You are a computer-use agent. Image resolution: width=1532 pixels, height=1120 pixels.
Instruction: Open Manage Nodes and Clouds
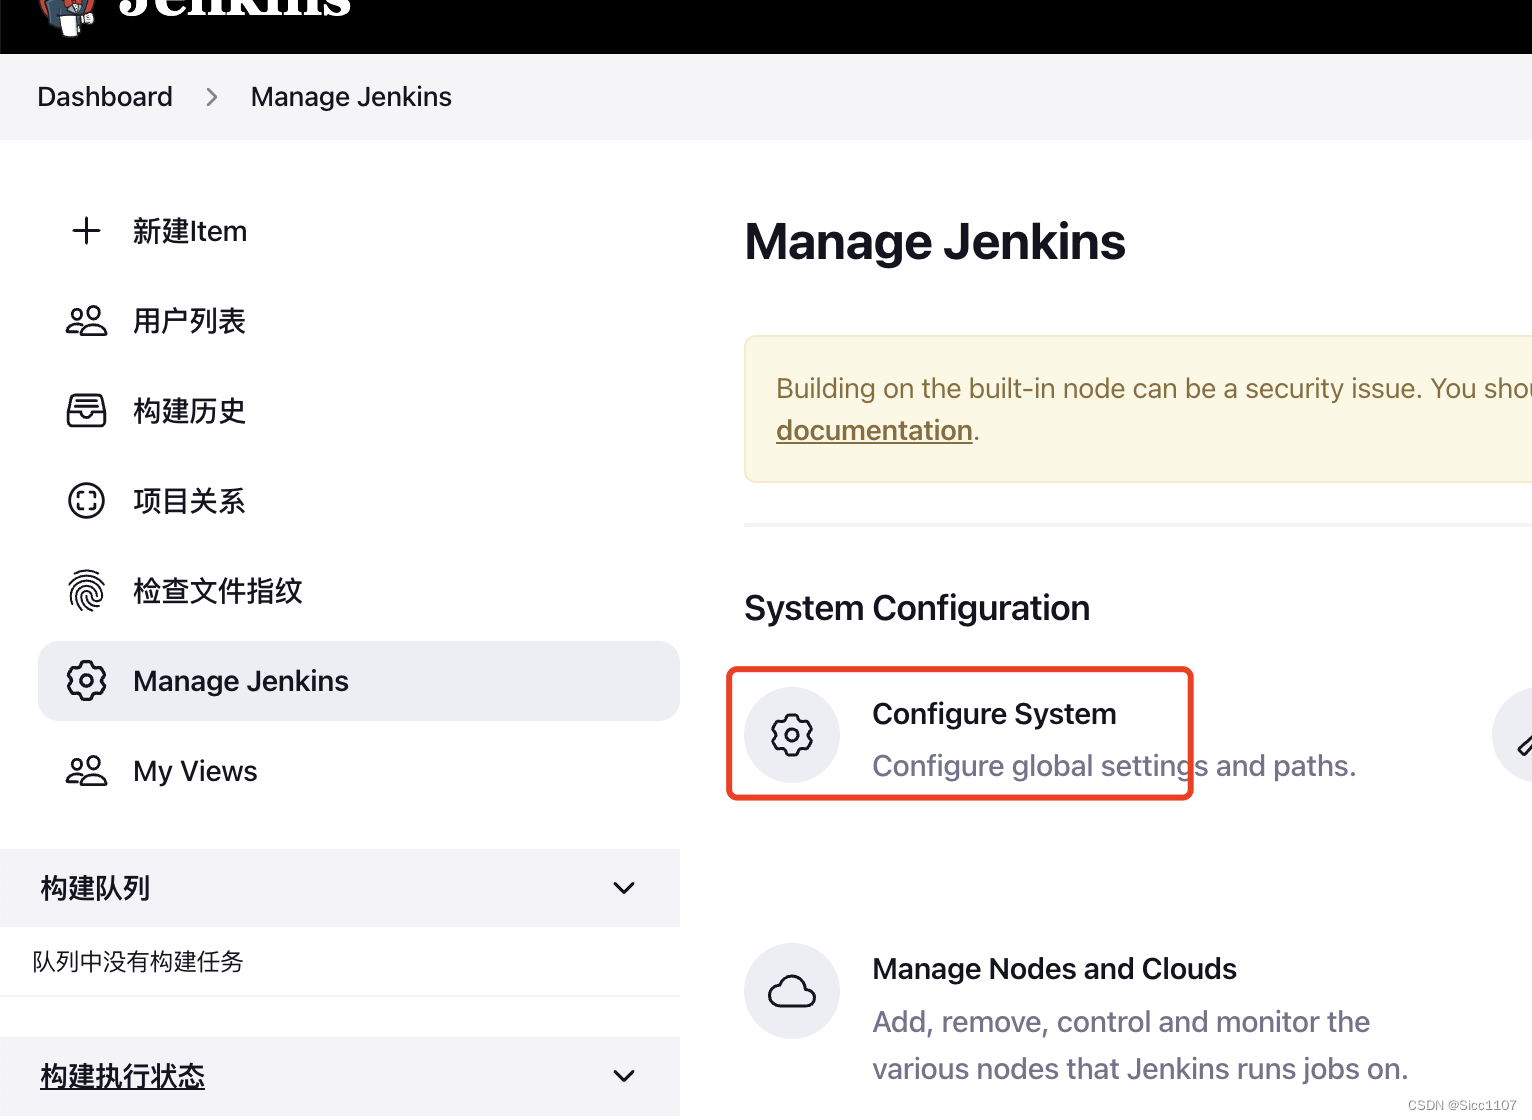(x=1054, y=969)
